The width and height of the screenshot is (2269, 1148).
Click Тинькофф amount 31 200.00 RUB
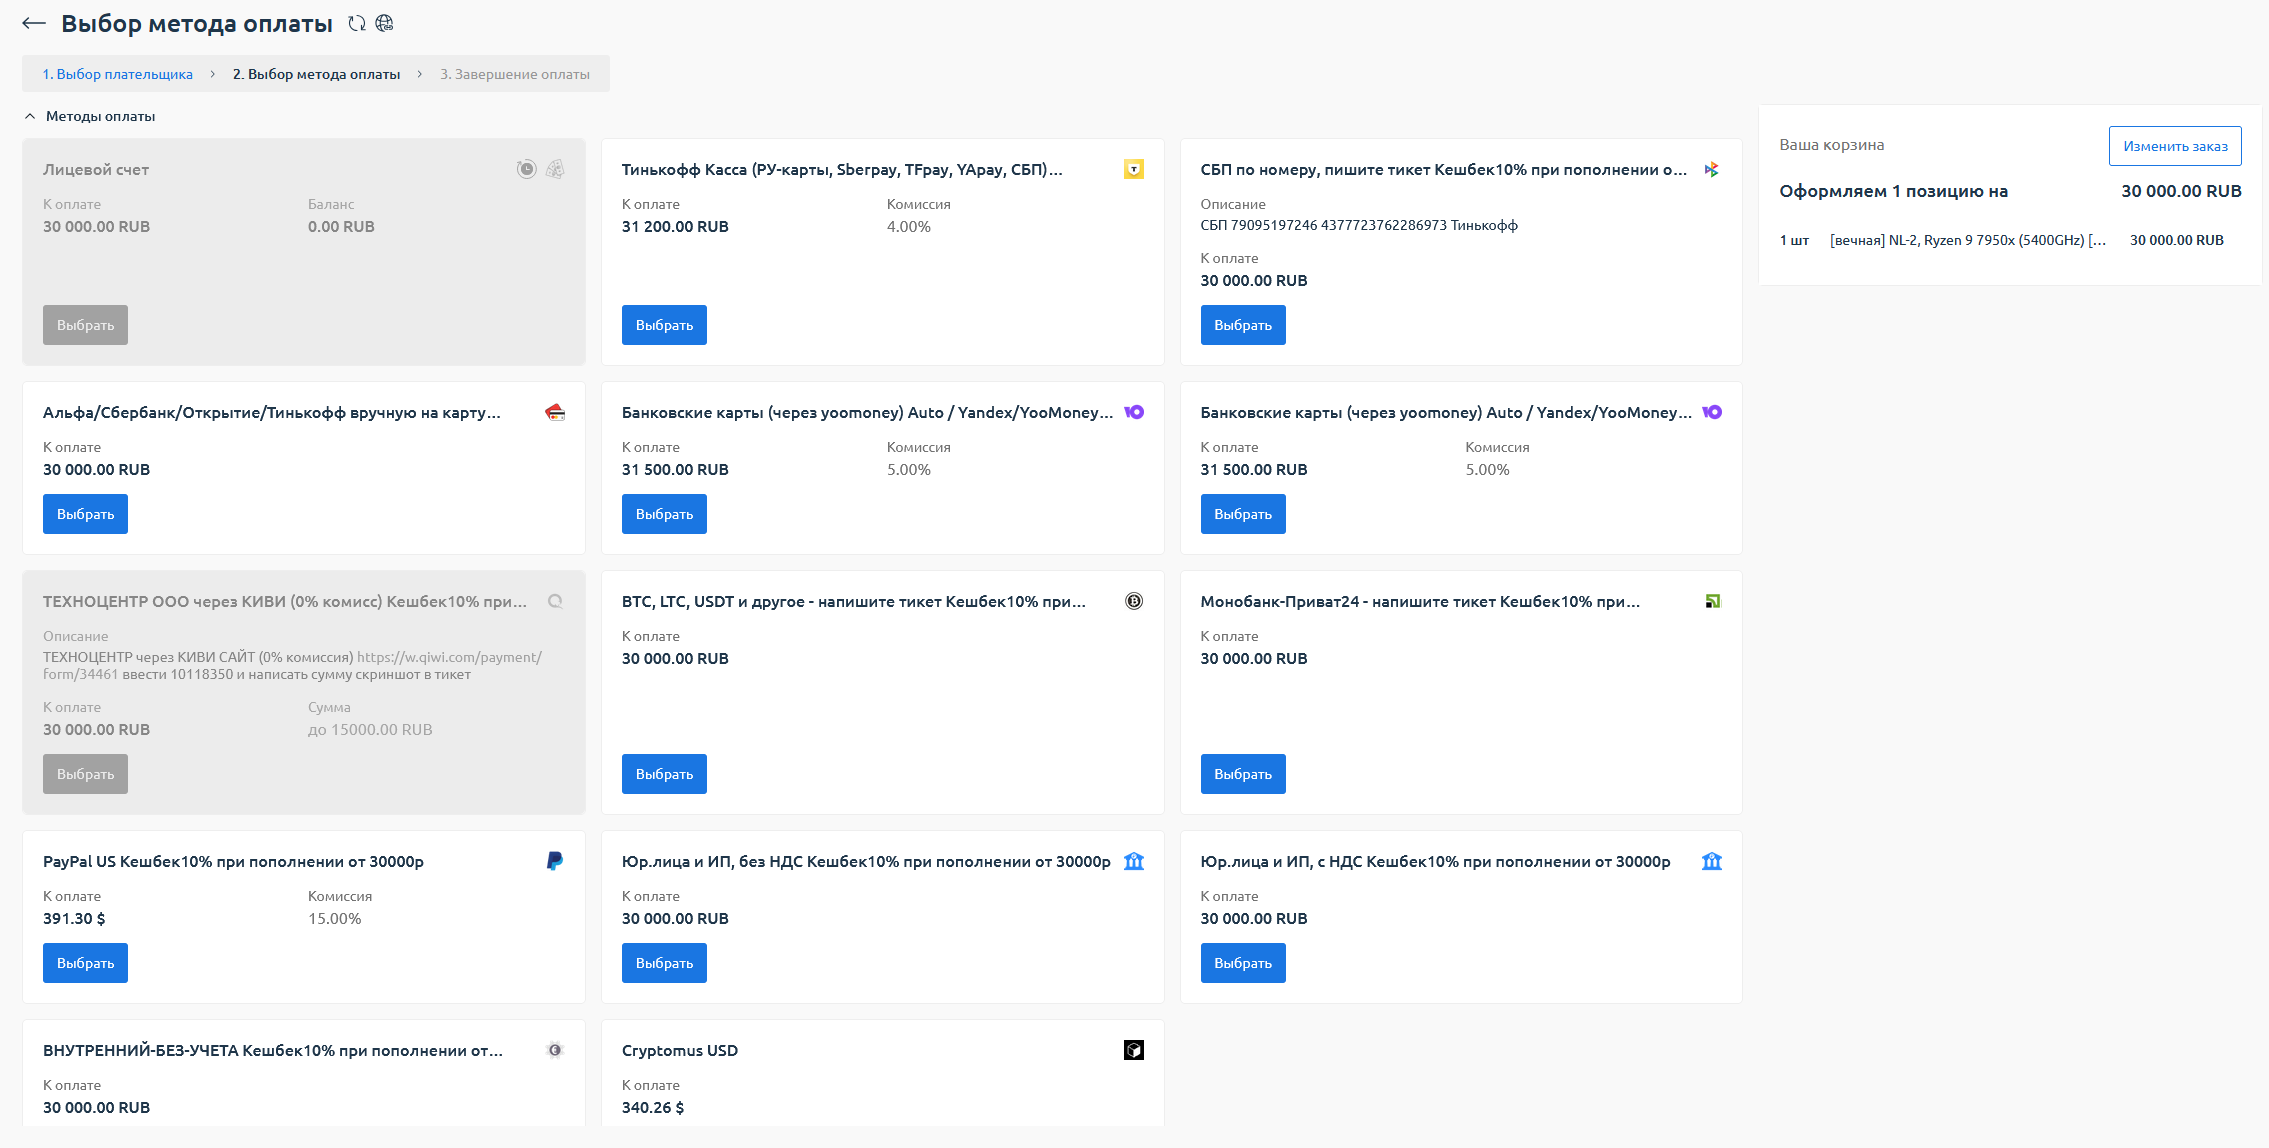click(675, 226)
